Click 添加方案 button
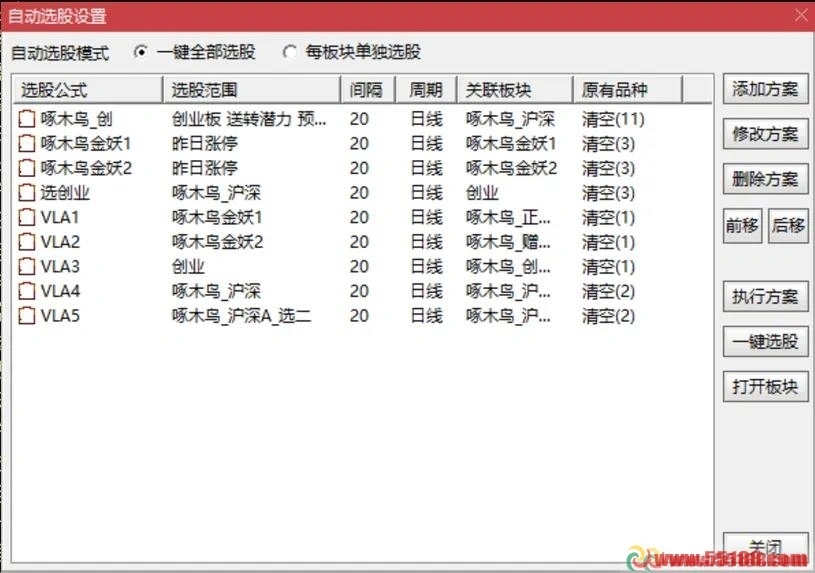The image size is (815, 573). (x=766, y=89)
